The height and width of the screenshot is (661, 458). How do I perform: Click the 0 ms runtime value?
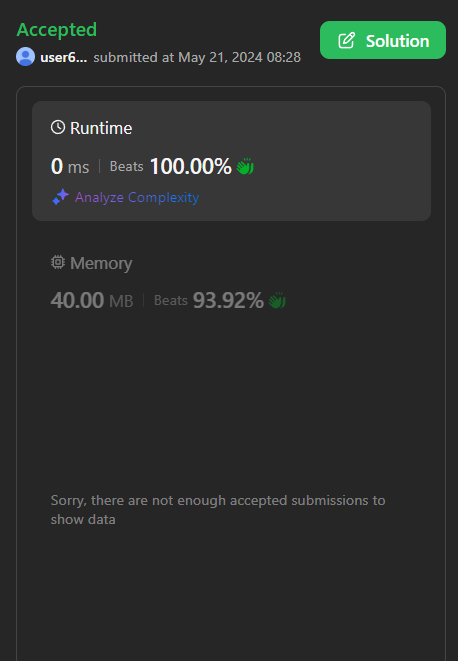(70, 166)
